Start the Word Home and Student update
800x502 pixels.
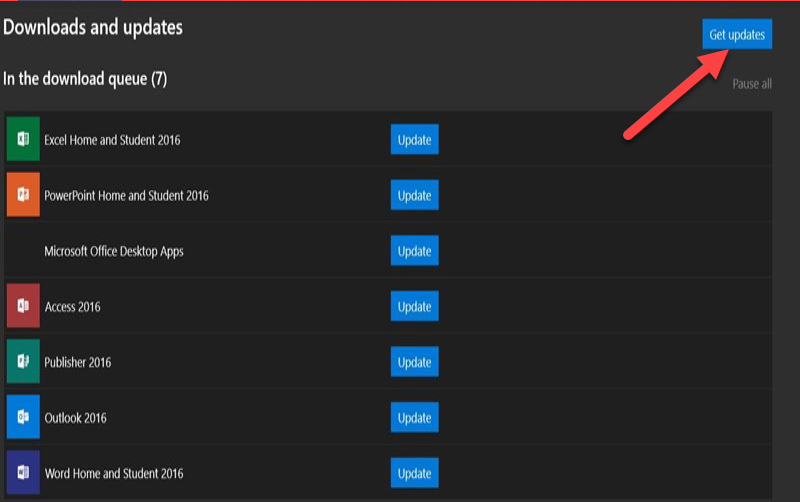click(x=414, y=473)
